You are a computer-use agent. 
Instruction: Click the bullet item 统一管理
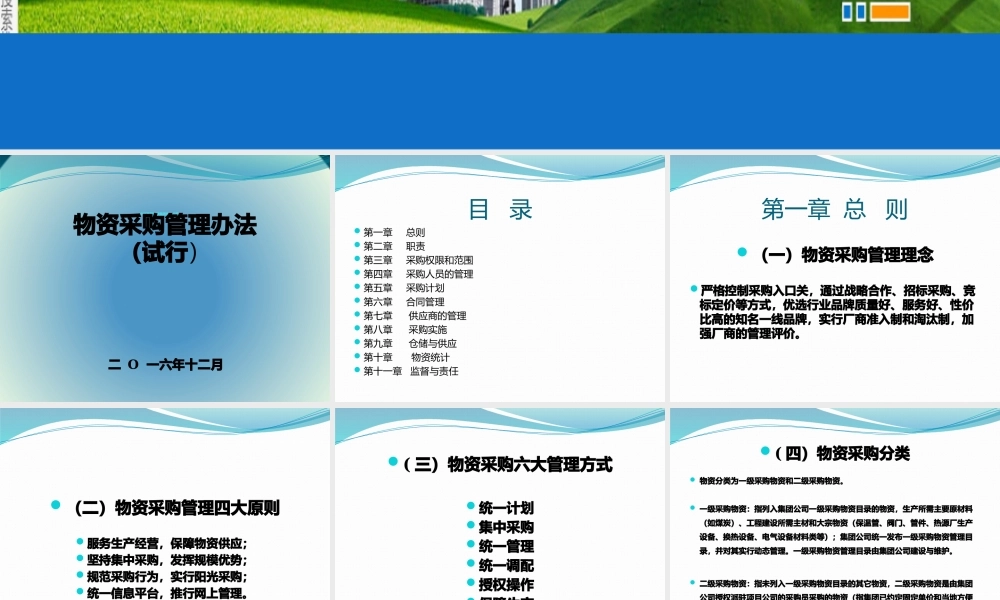[x=506, y=546]
